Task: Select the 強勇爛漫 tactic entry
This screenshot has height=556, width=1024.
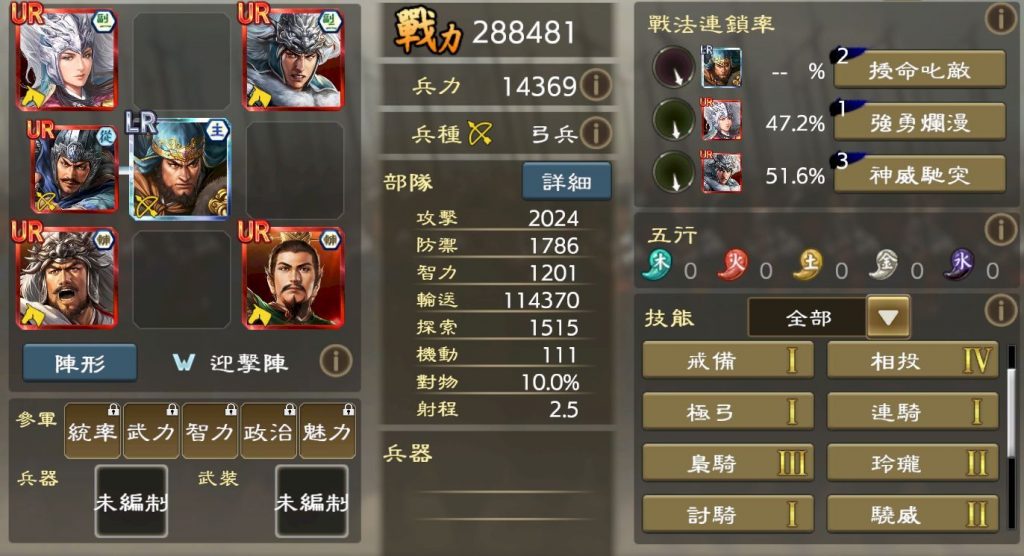Action: (920, 122)
